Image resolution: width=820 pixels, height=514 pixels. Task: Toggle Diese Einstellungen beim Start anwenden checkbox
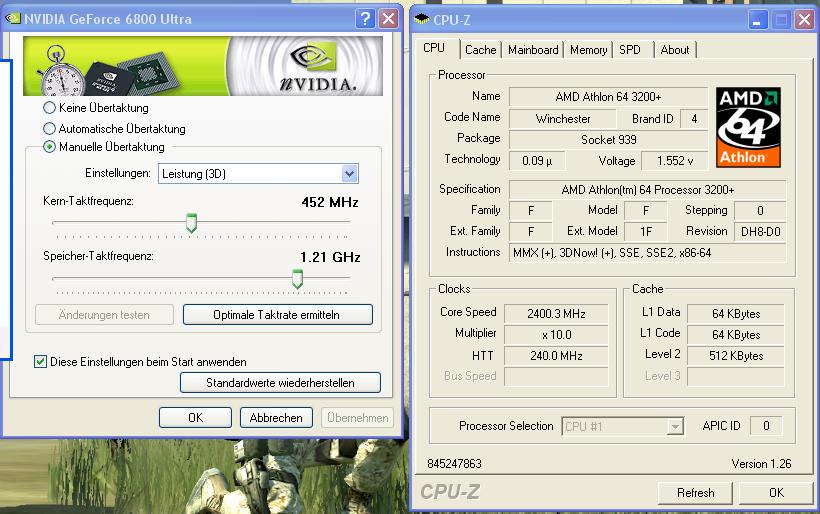tap(40, 361)
